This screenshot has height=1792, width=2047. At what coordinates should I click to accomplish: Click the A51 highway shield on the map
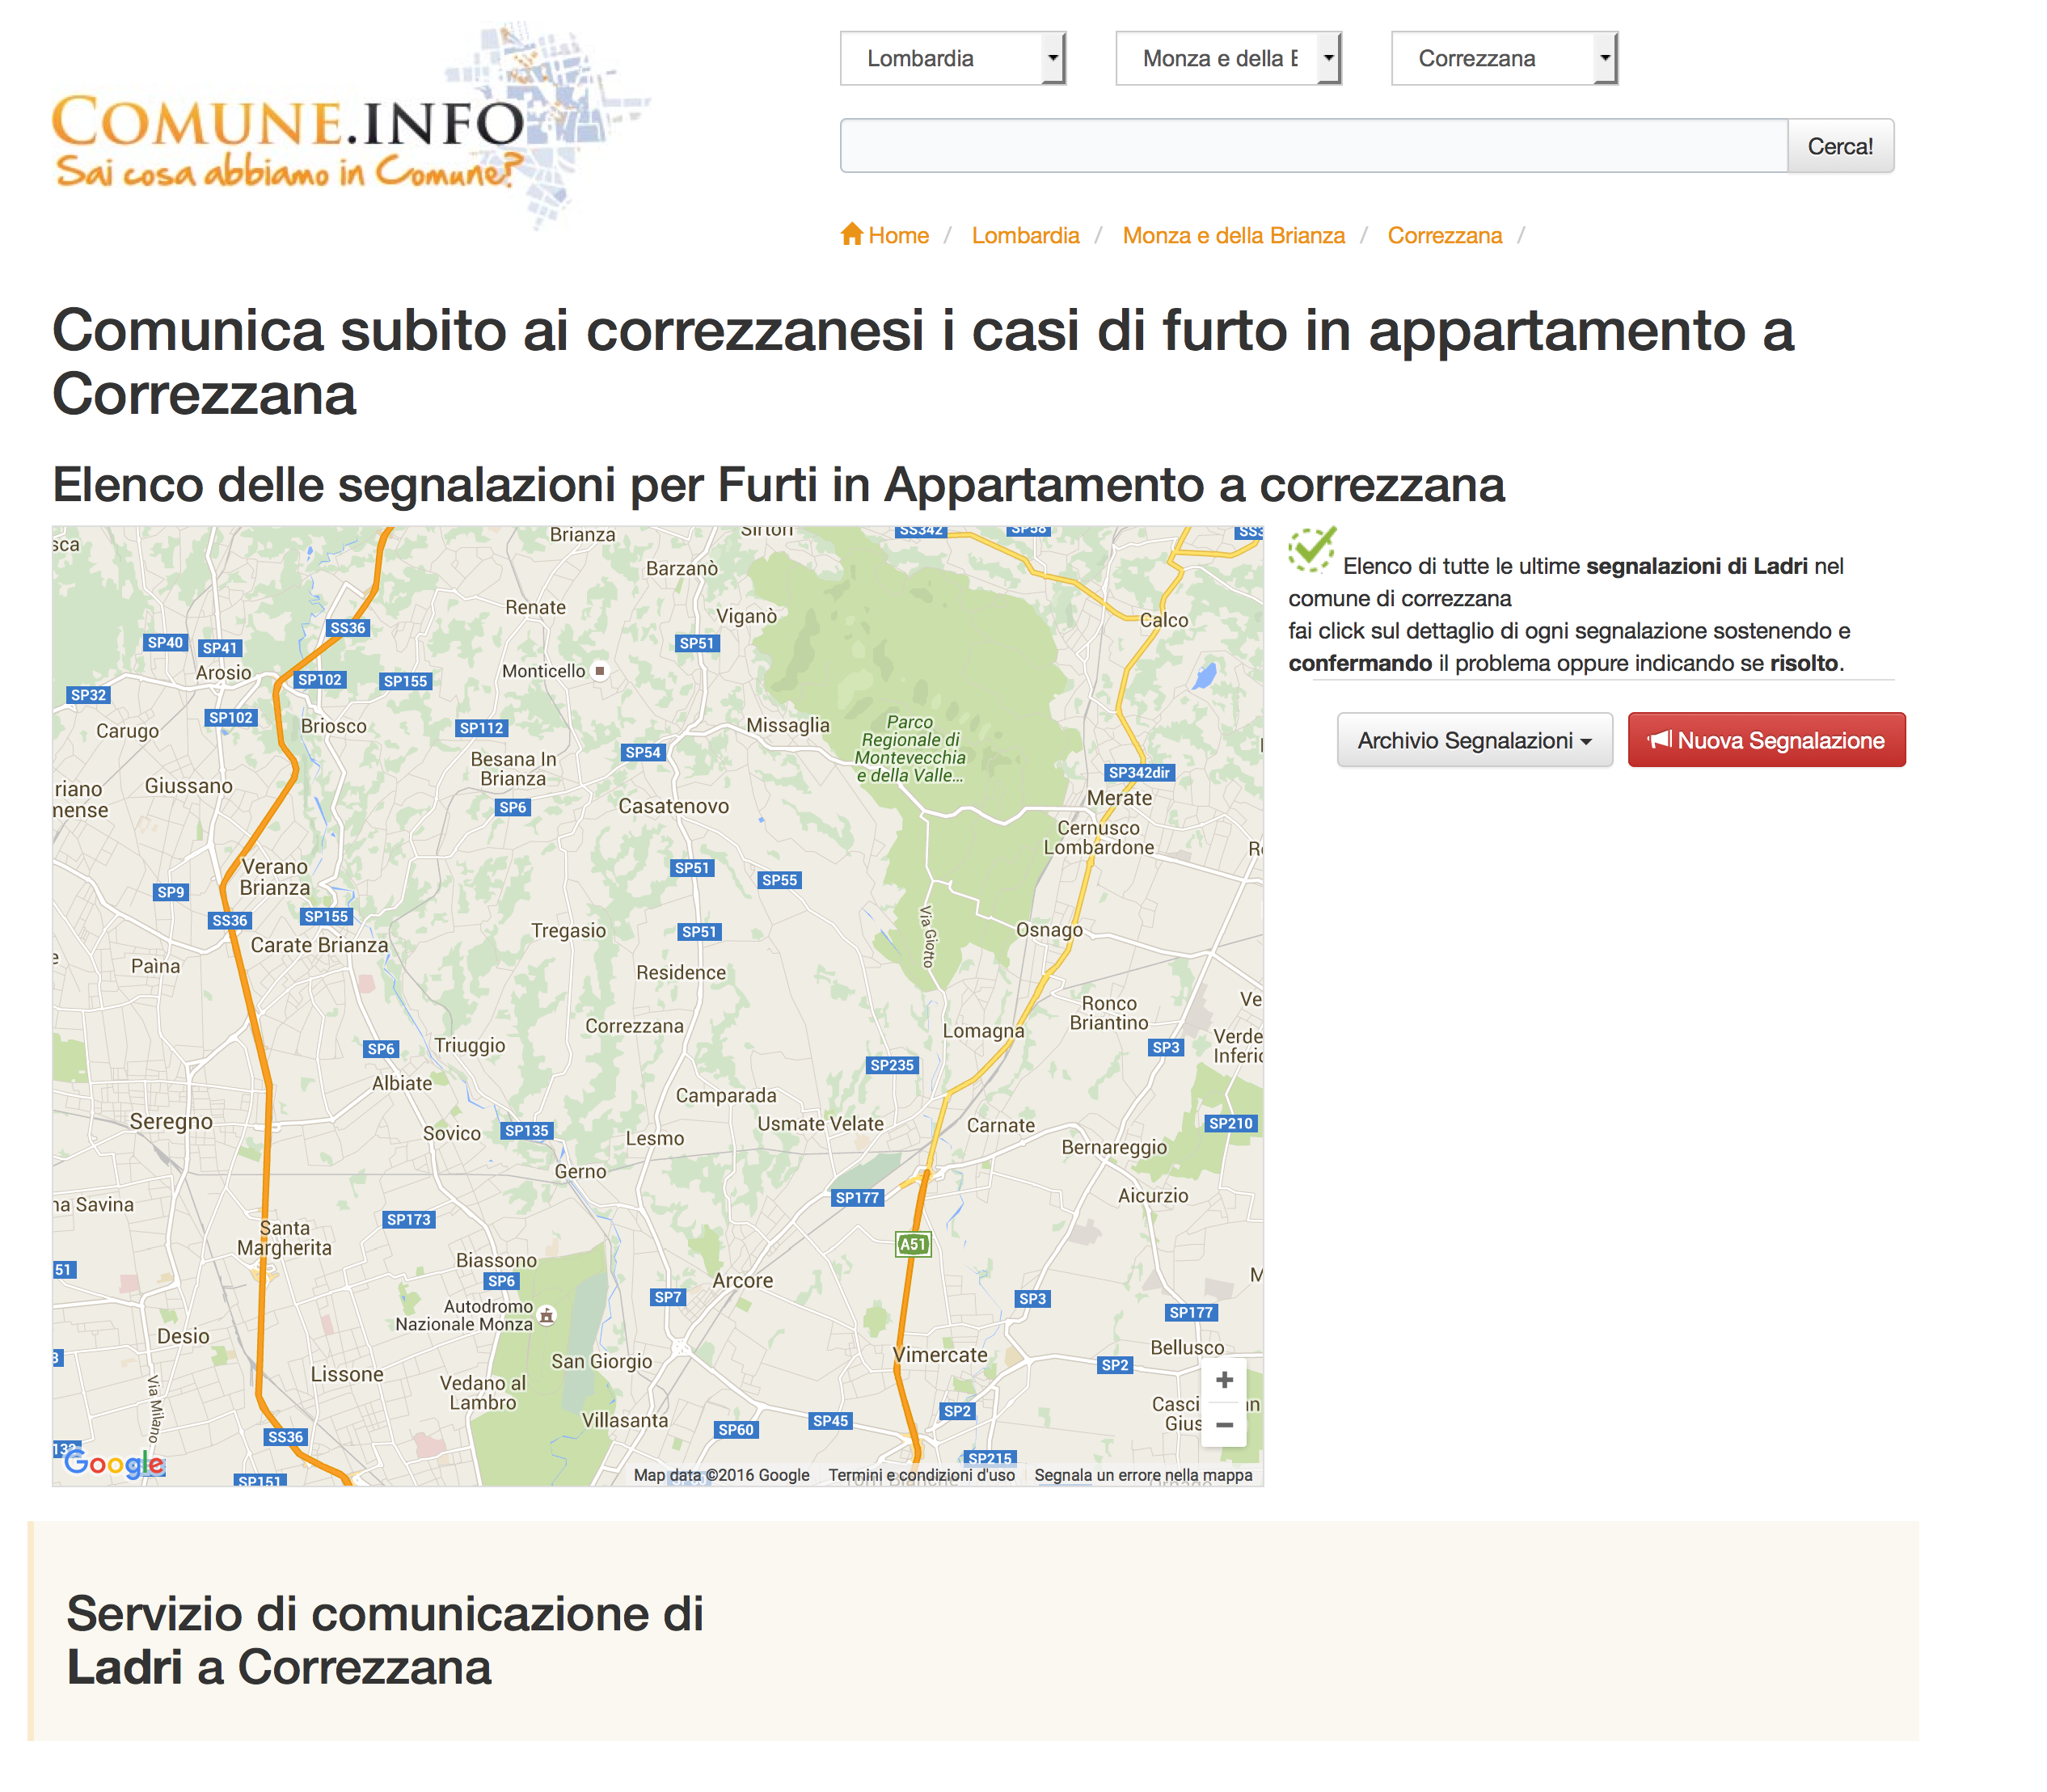coord(913,1243)
